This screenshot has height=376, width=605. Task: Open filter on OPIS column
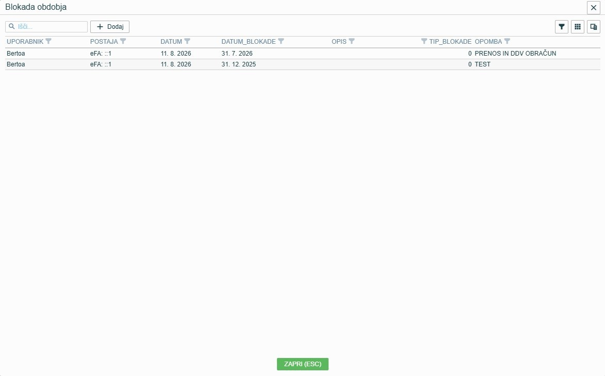[352, 41]
